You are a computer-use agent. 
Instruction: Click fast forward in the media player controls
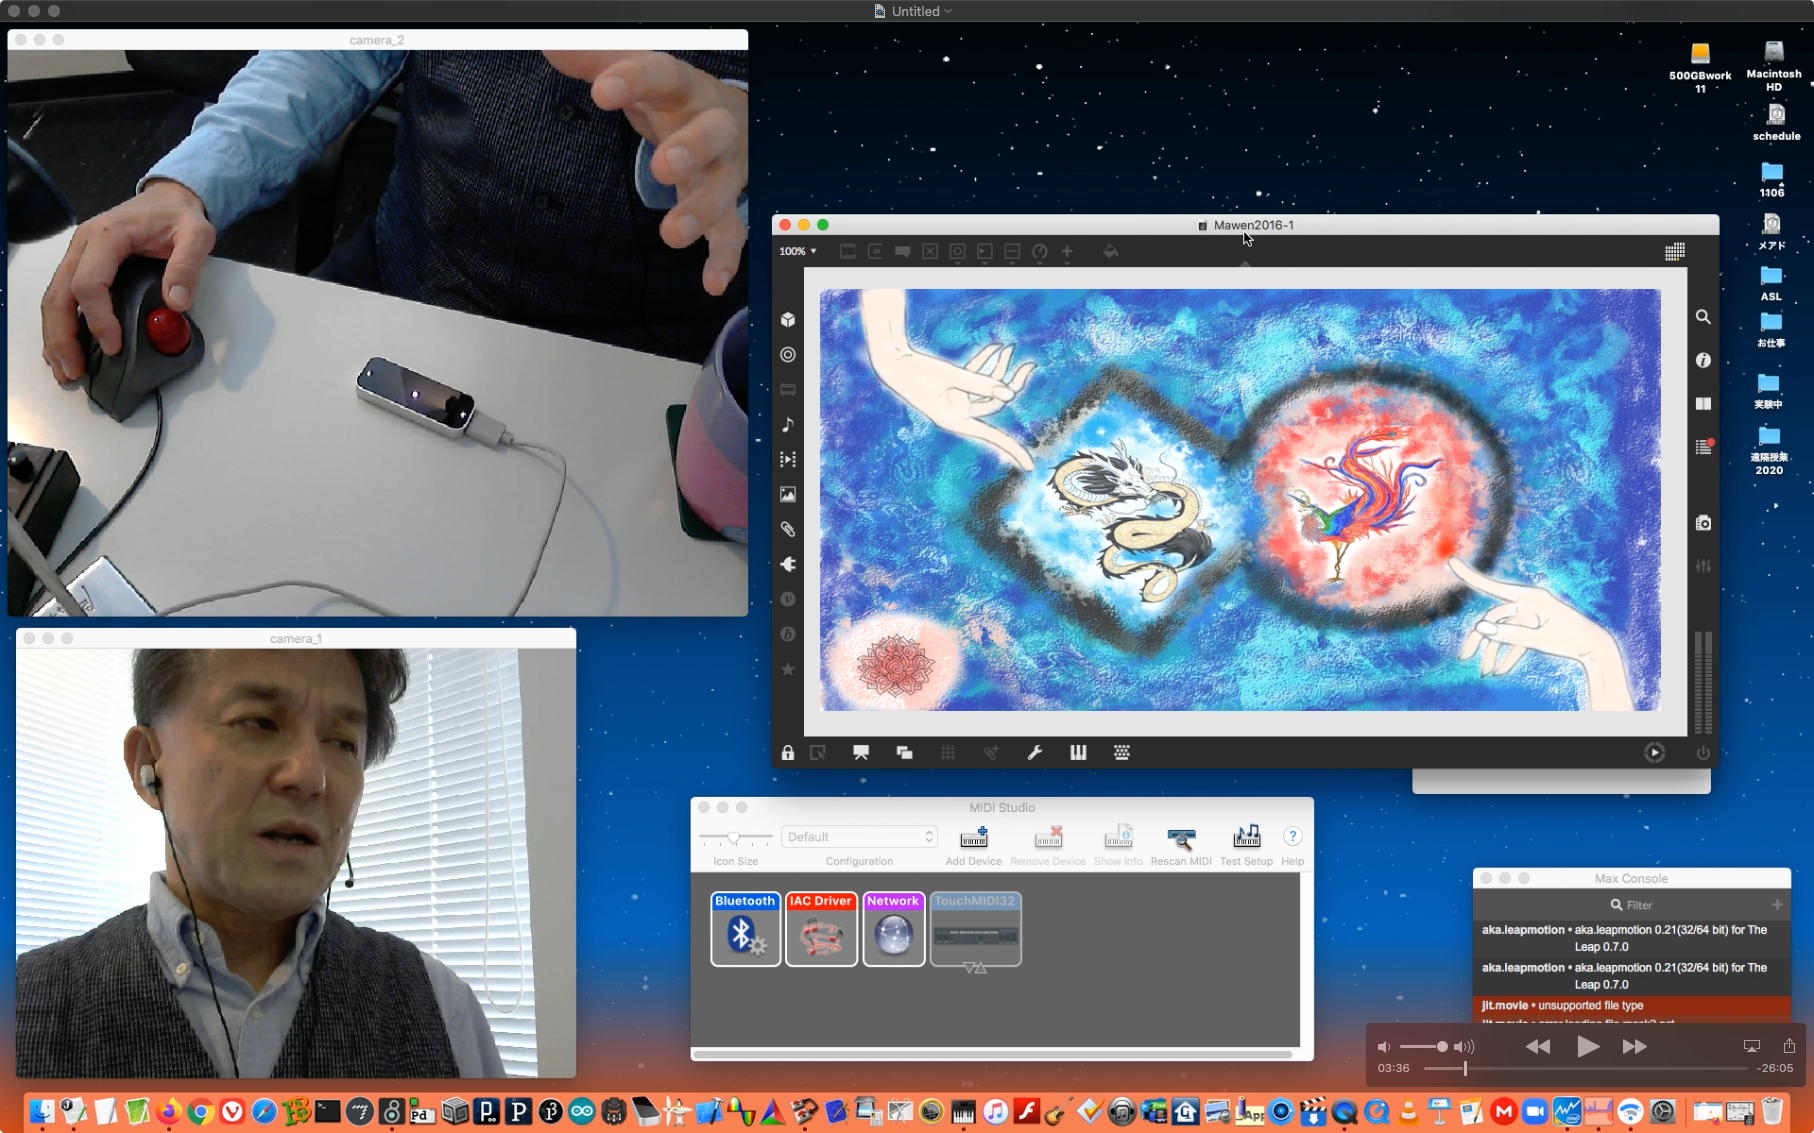click(x=1635, y=1047)
